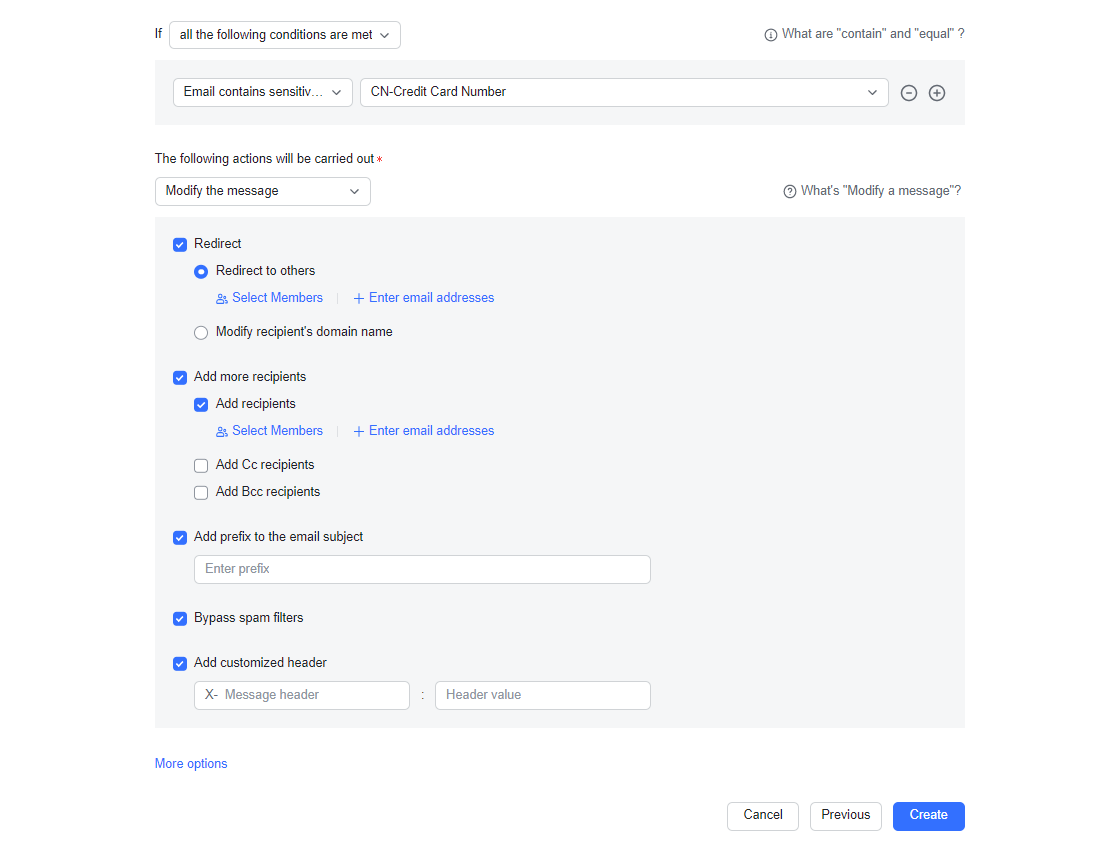This screenshot has width=1108, height=841.
Task: Remove the condition with the minus icon
Action: 908,92
